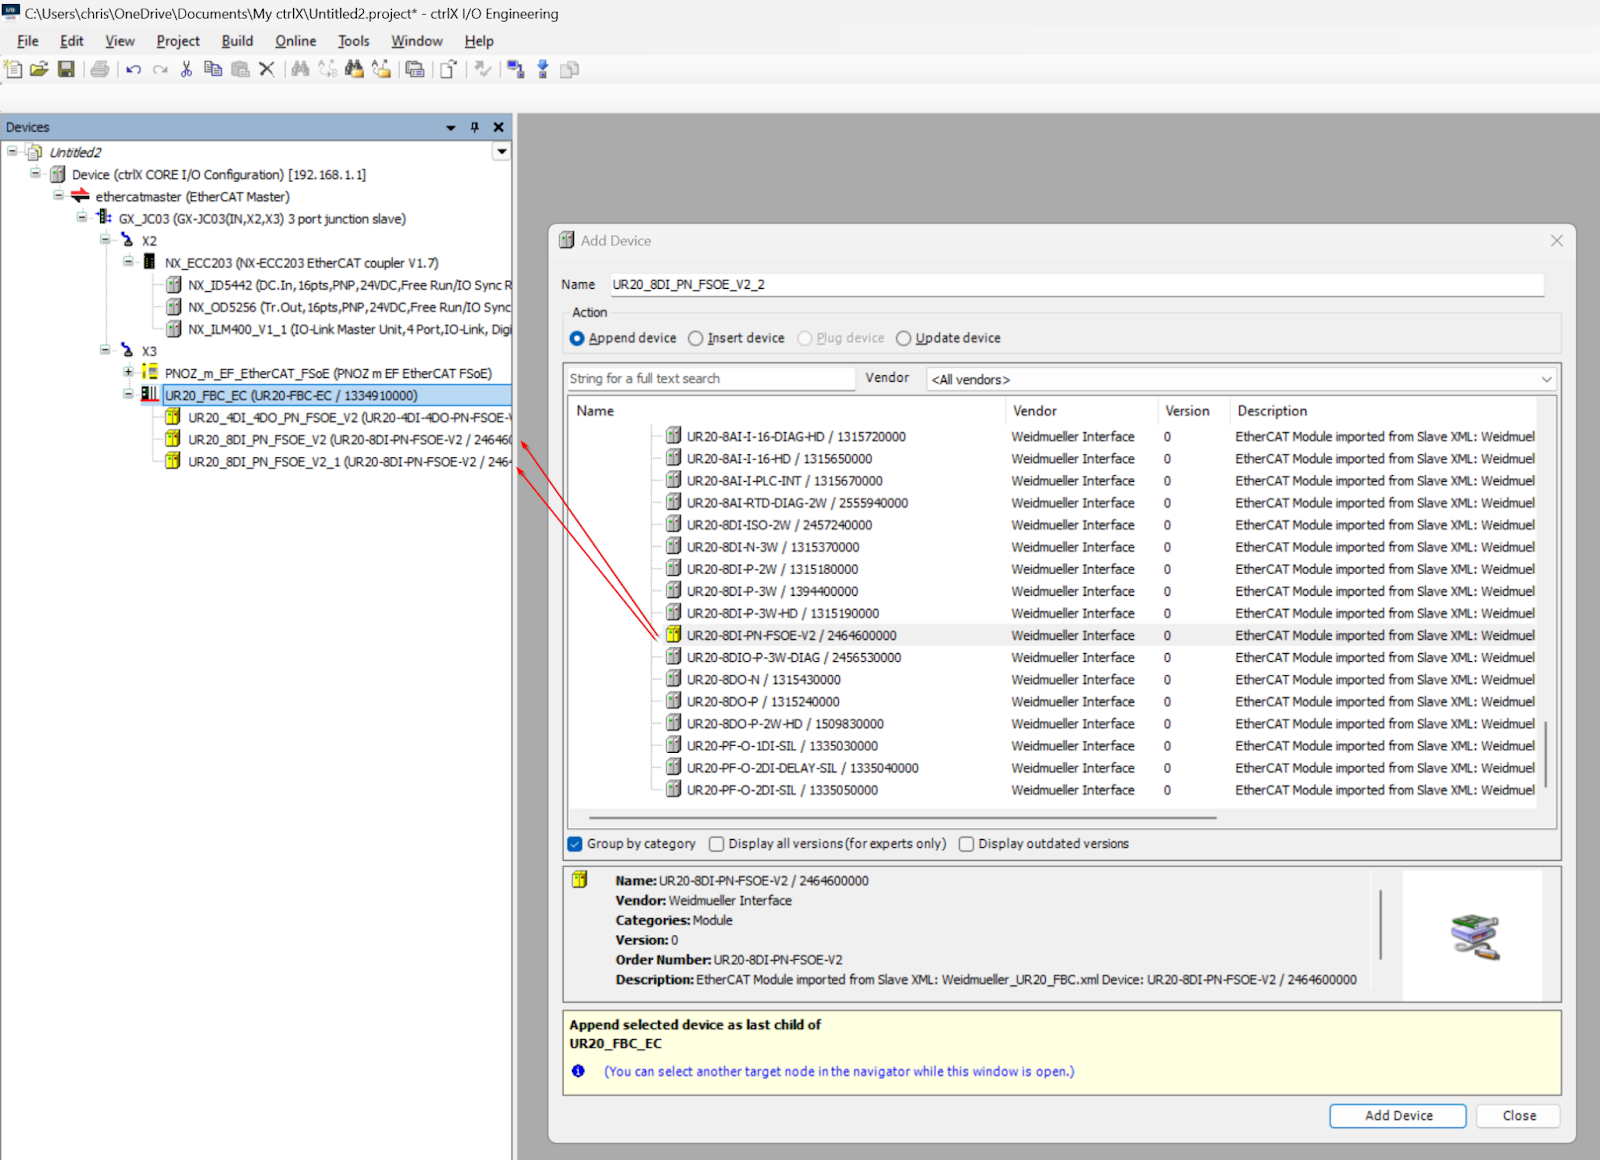This screenshot has width=1600, height=1160.
Task: Click the Build checkmark toolbar icon
Action: point(482,69)
